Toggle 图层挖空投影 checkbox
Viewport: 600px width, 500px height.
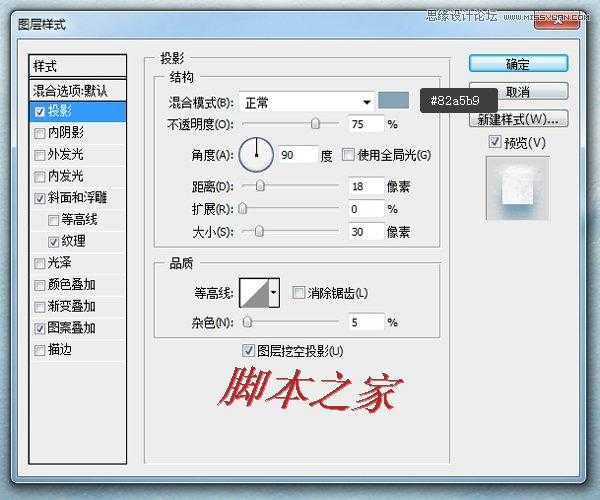pos(248,350)
